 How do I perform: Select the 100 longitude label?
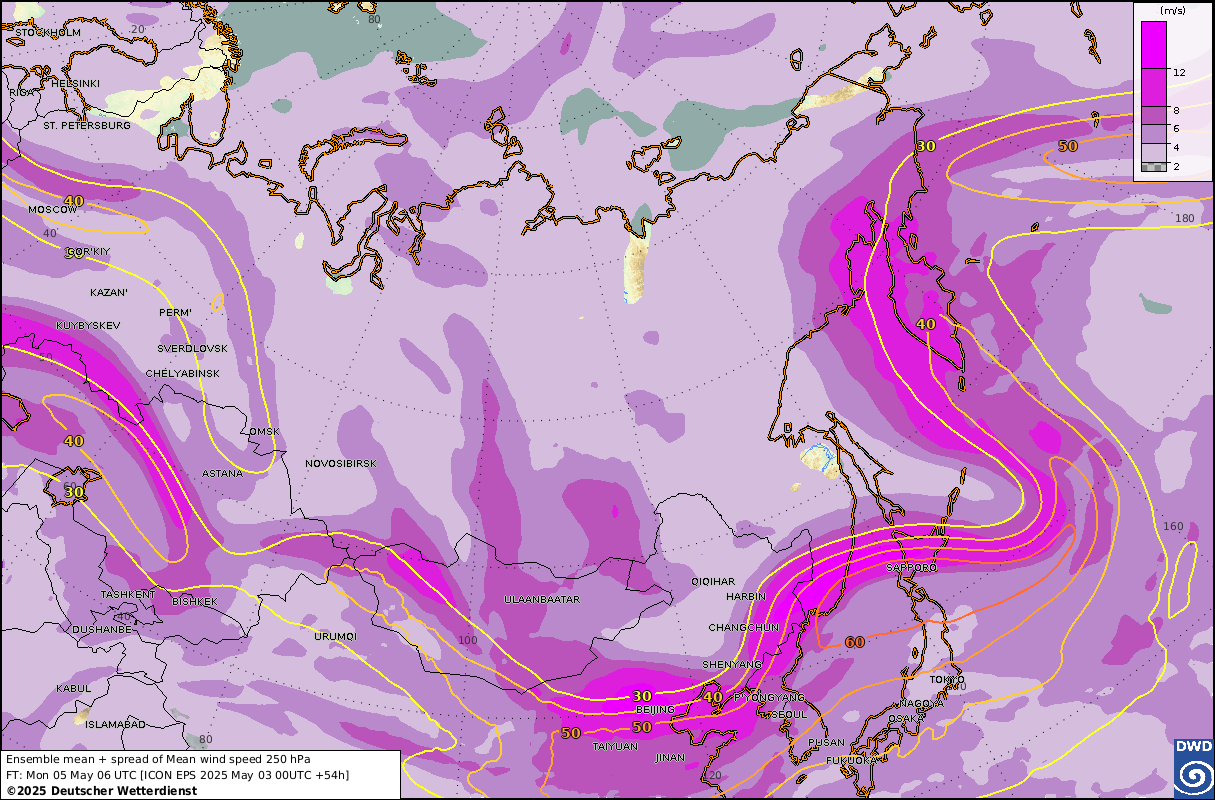pos(467,641)
